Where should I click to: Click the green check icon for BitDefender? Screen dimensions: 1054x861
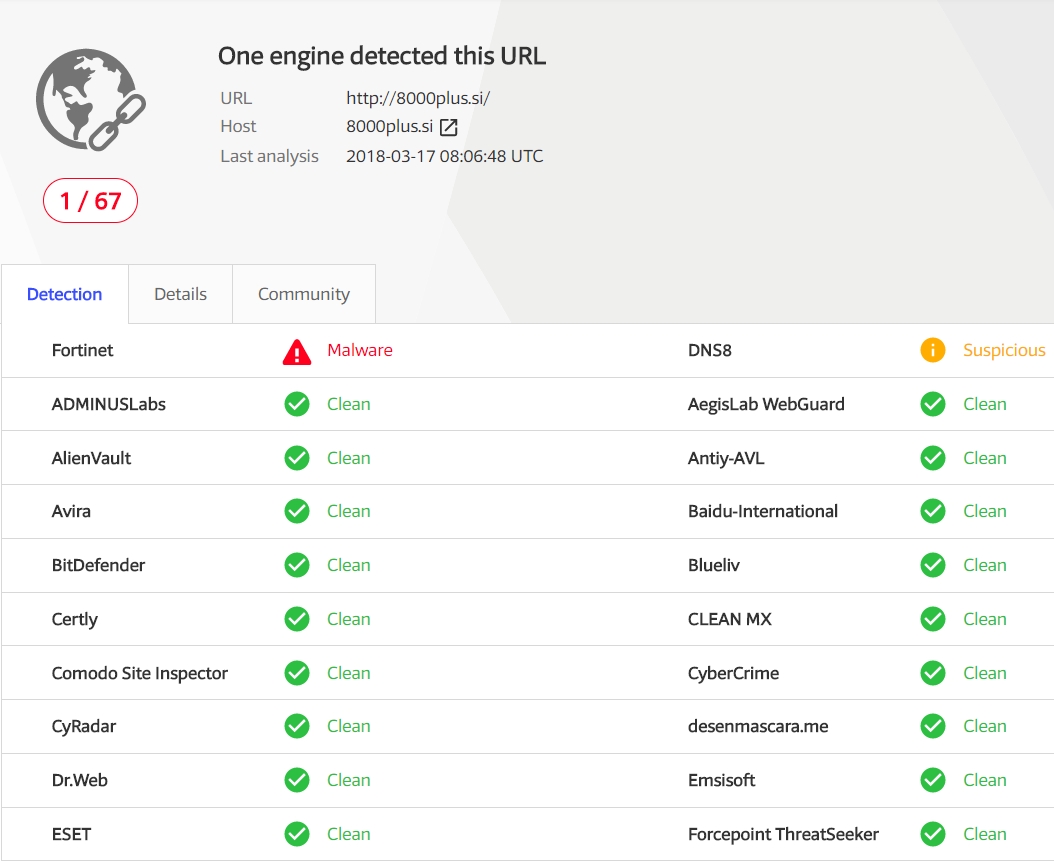click(x=297, y=565)
